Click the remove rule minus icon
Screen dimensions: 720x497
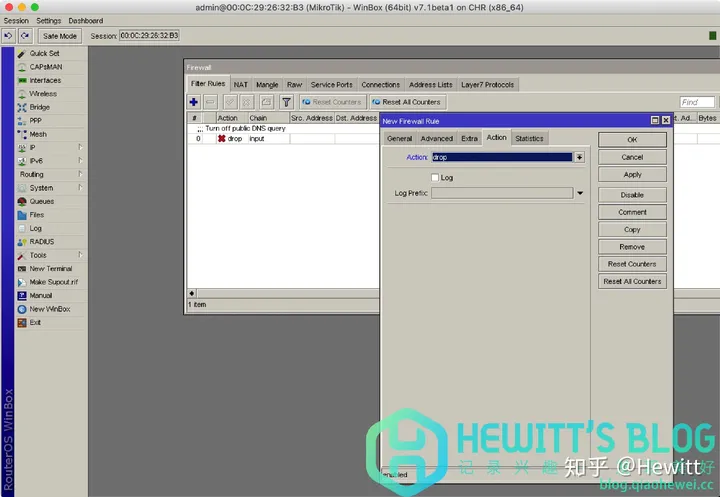point(210,102)
